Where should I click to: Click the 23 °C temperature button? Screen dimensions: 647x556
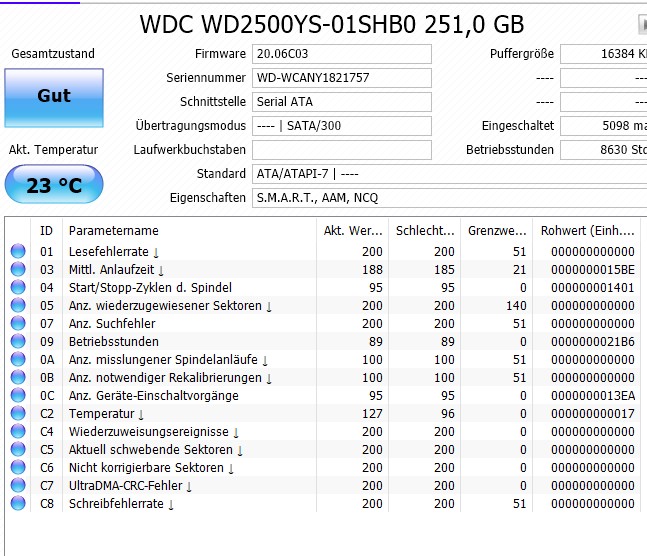click(x=54, y=184)
